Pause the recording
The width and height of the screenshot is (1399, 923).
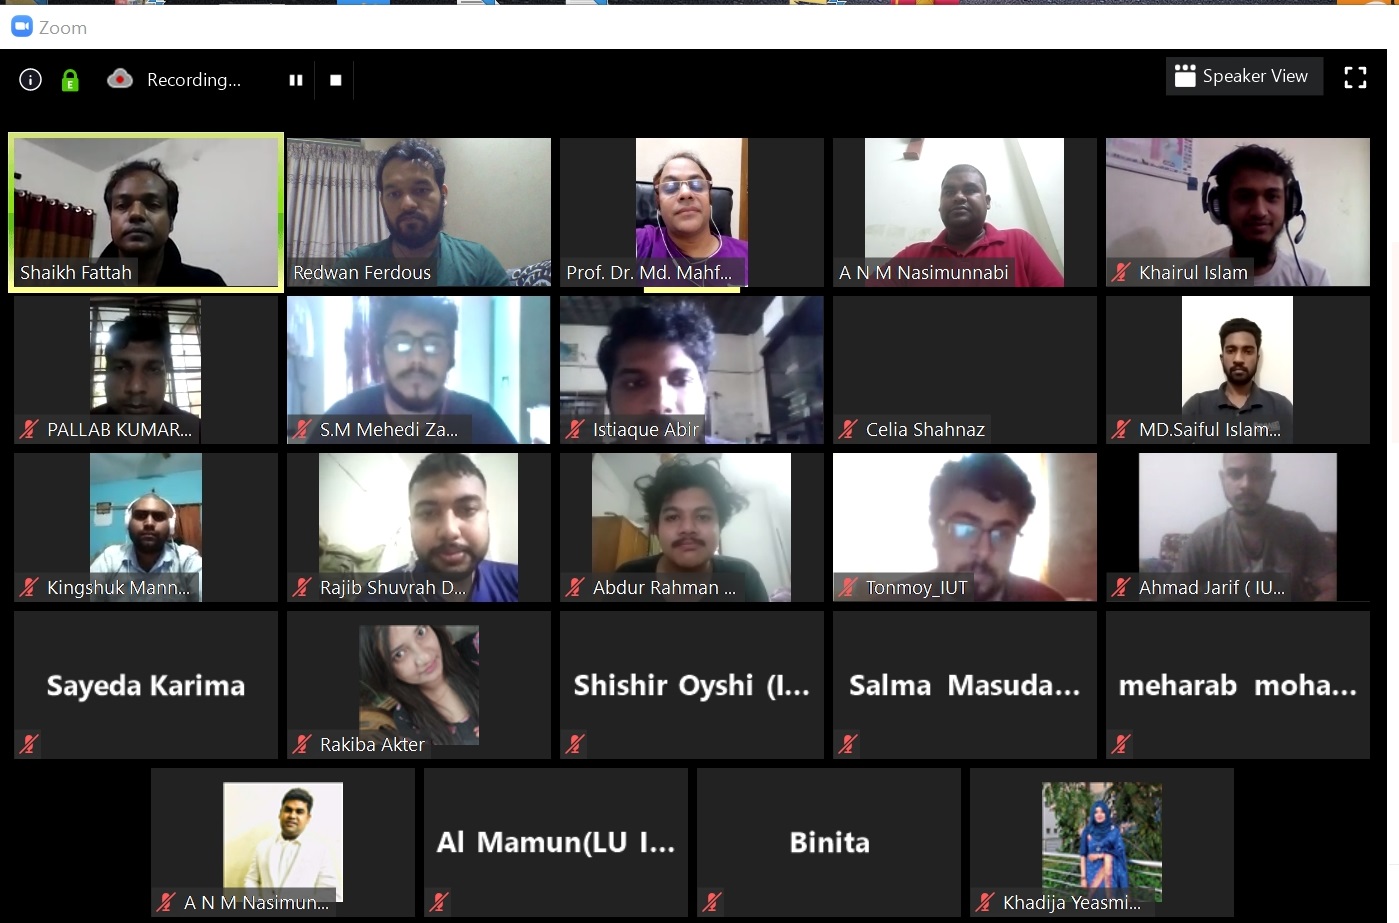[x=296, y=80]
